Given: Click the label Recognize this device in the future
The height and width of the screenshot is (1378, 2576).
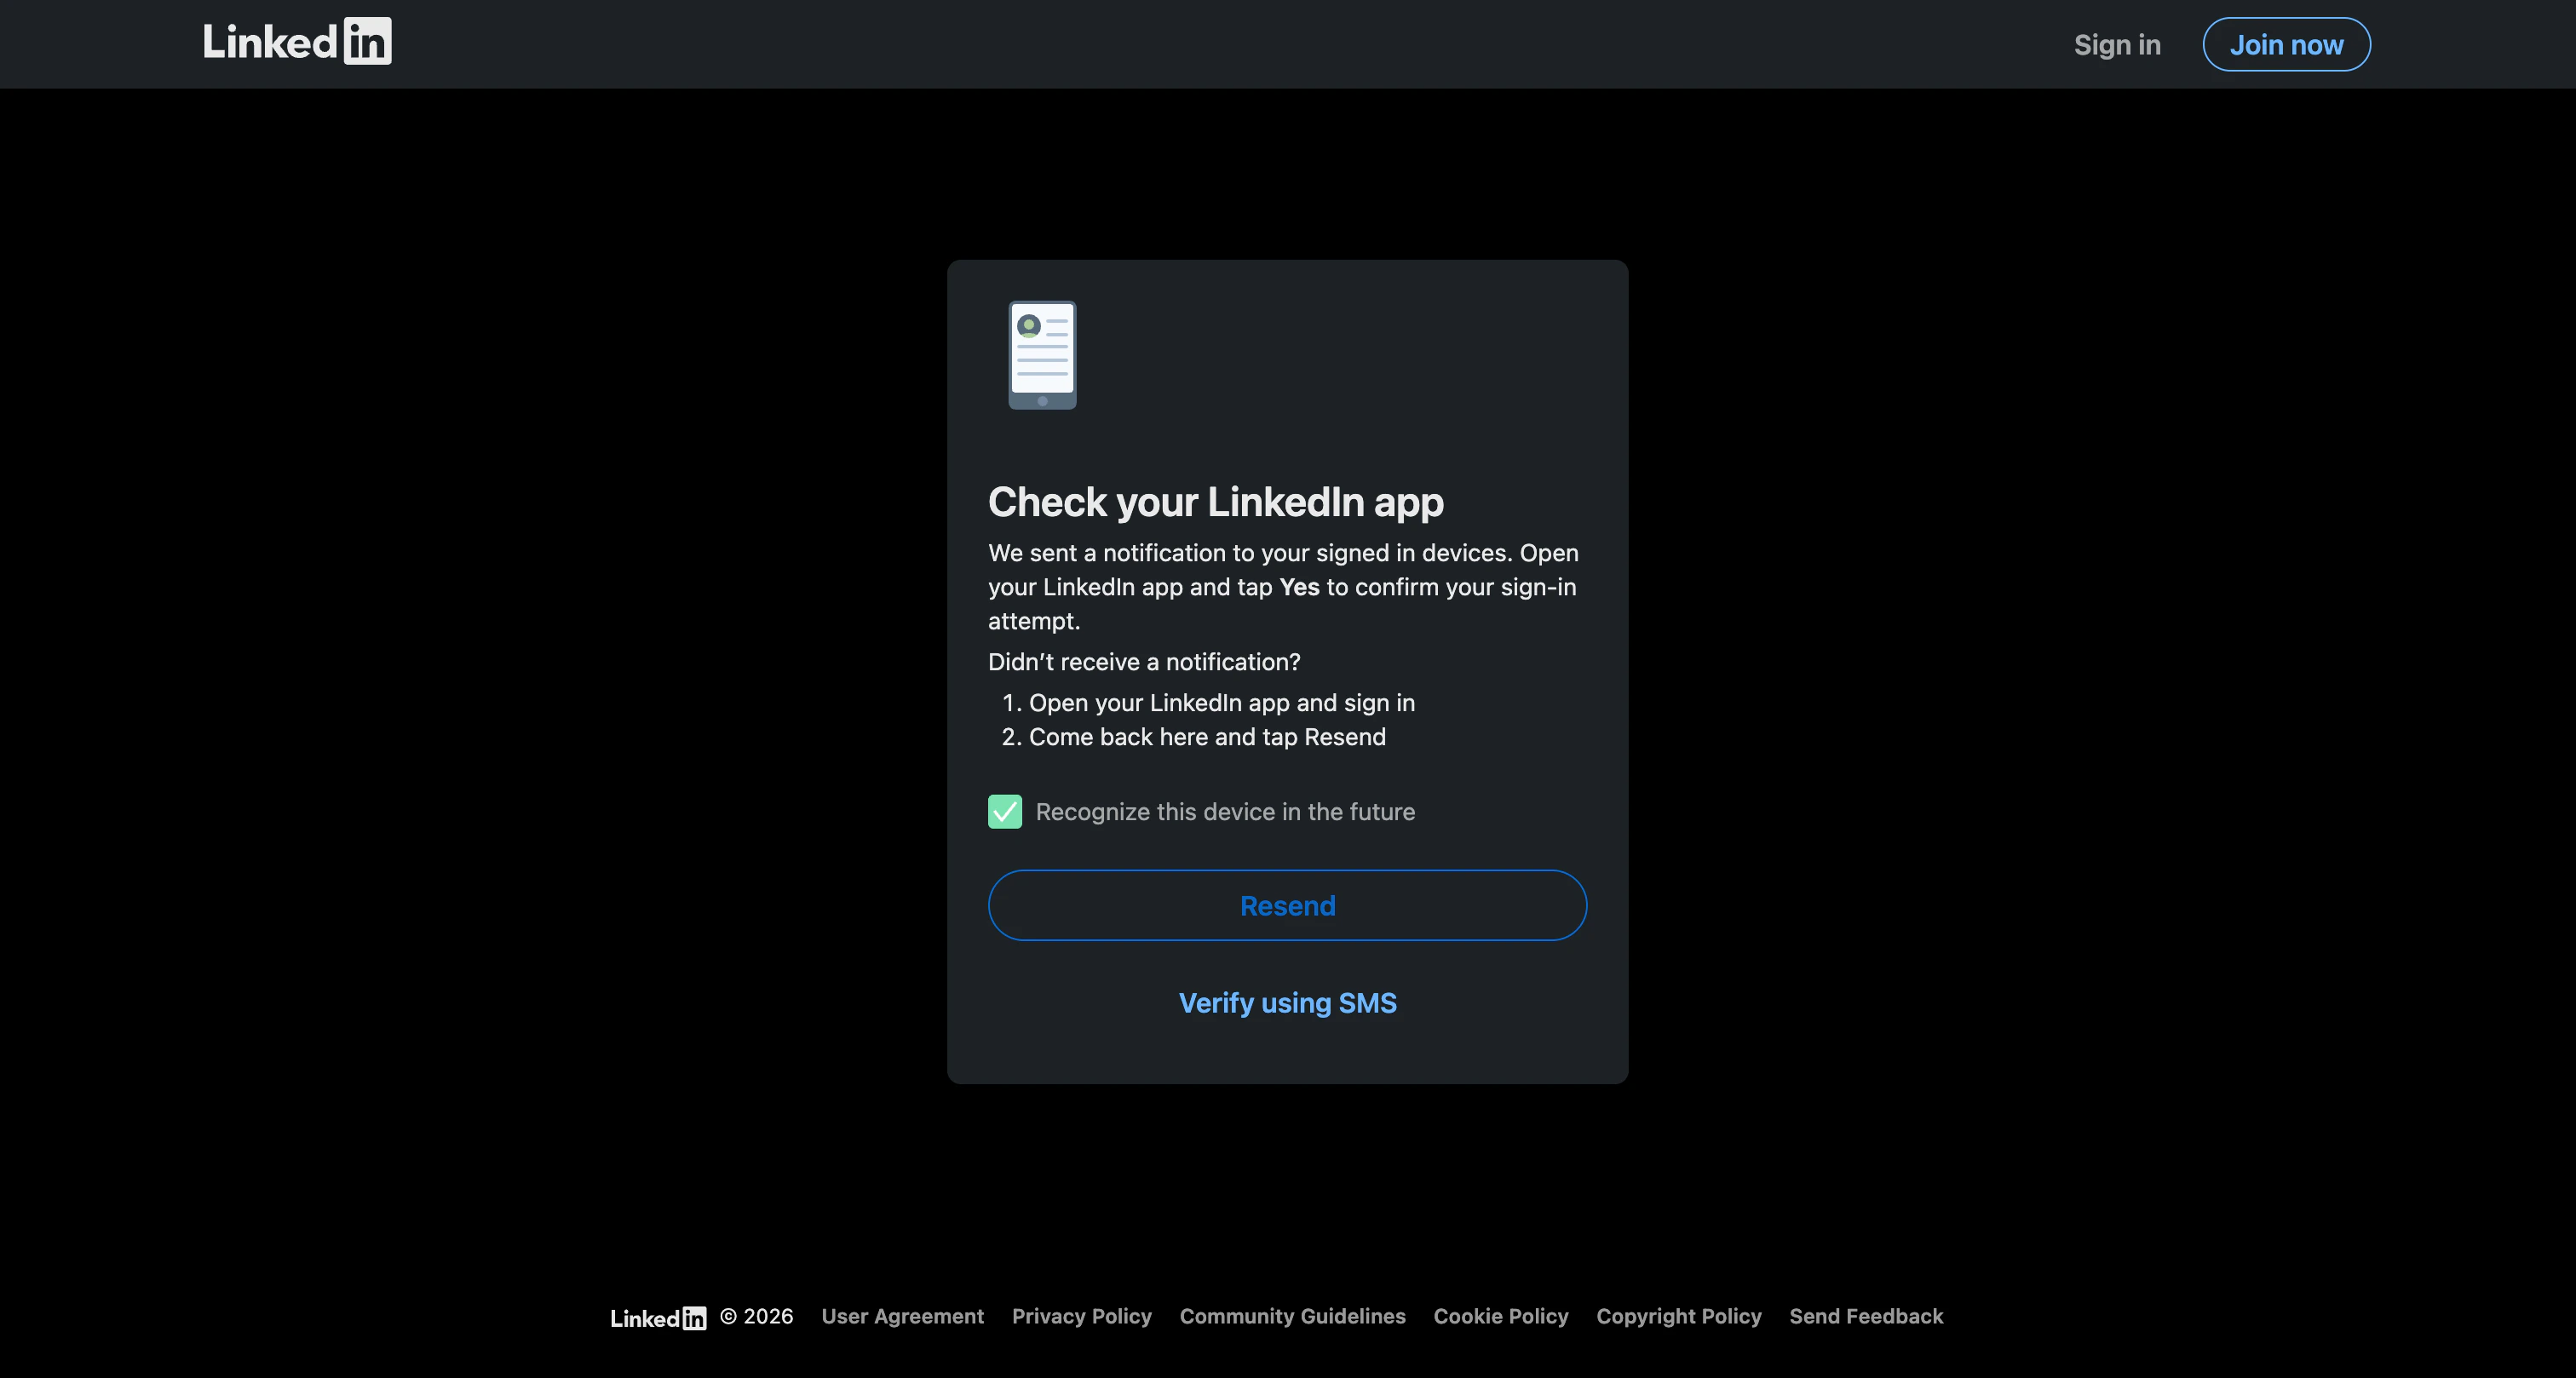Looking at the screenshot, I should click(x=1225, y=812).
